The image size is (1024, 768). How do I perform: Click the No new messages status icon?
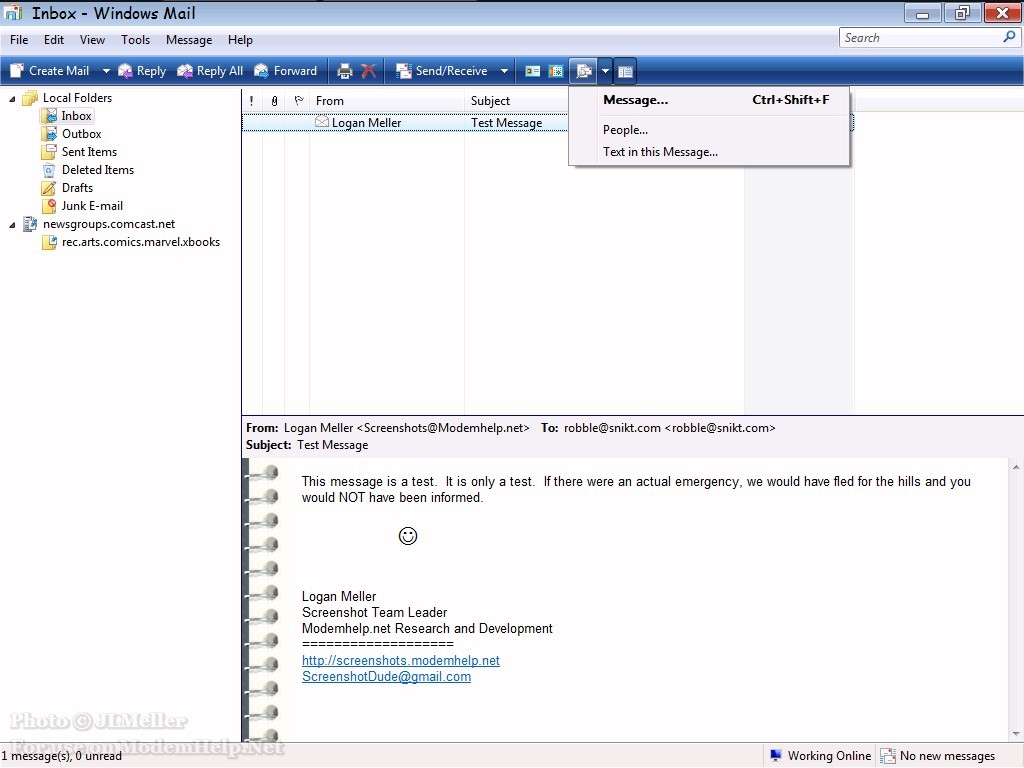point(888,756)
